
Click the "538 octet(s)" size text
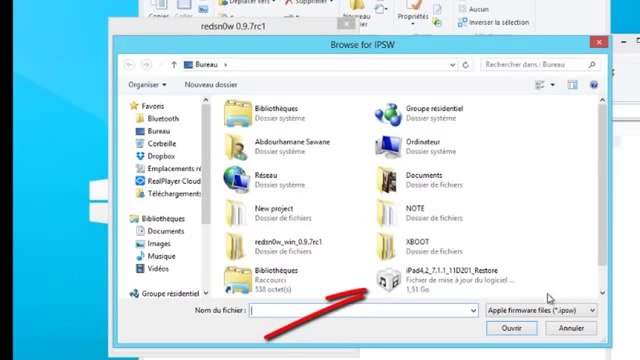[273, 289]
